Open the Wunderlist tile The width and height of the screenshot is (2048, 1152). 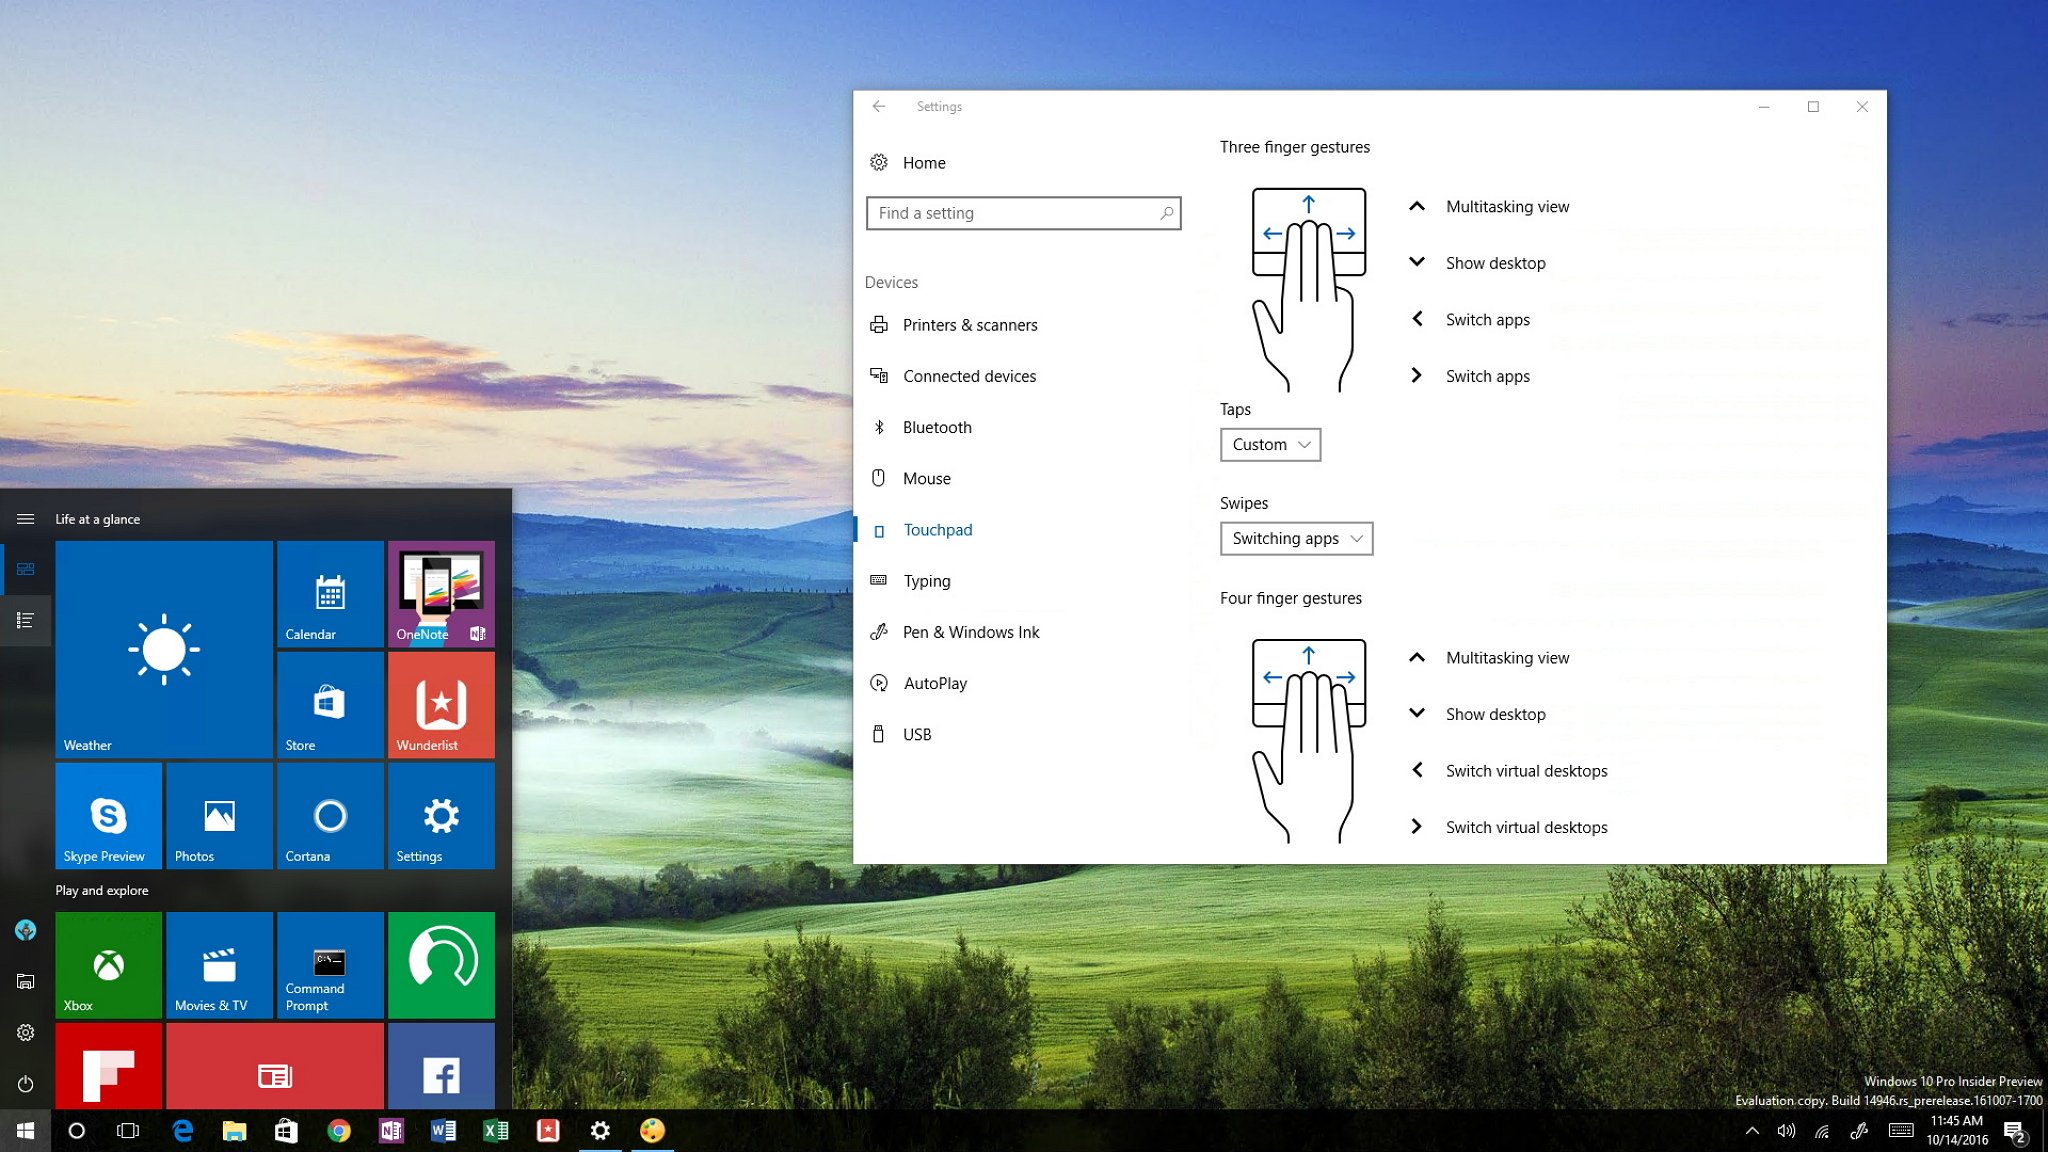click(441, 705)
